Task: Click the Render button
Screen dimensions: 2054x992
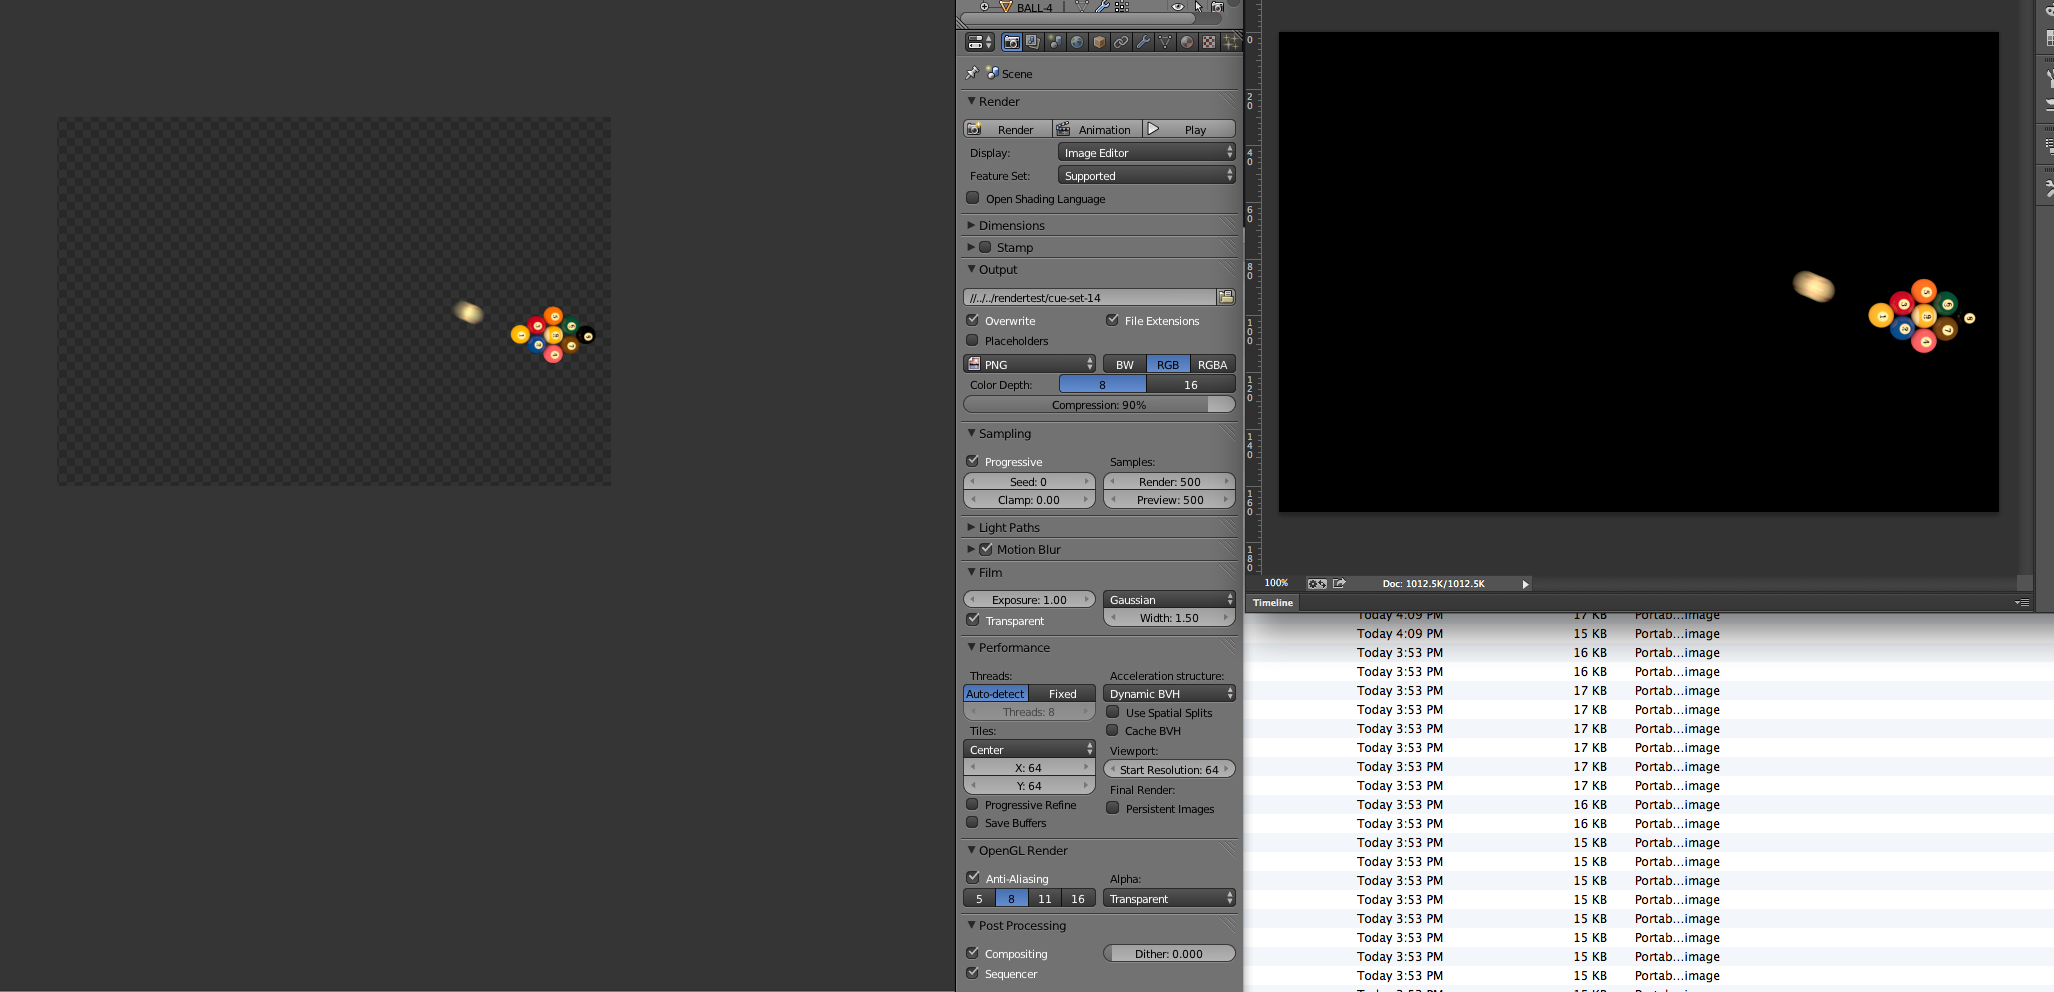Action: 1008,129
